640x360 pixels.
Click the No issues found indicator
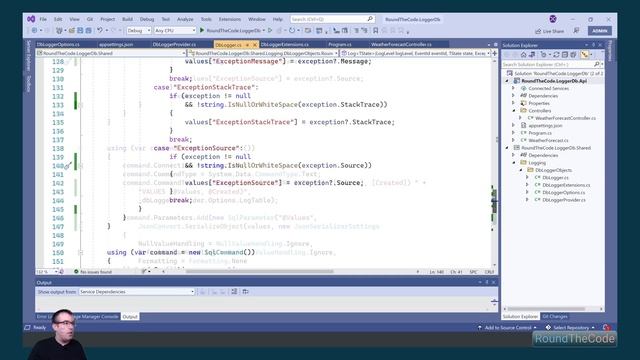coord(93,272)
